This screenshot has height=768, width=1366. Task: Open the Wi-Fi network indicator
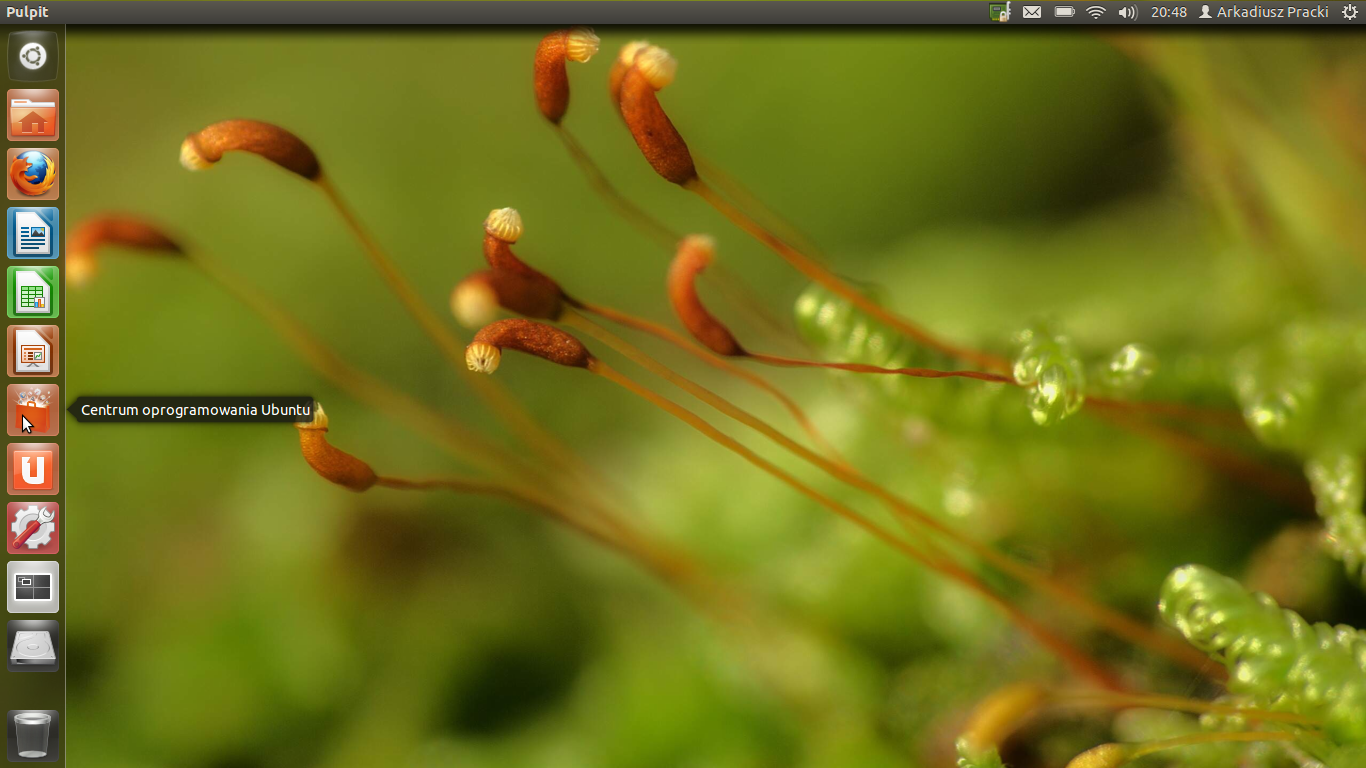pyautogui.click(x=1096, y=12)
